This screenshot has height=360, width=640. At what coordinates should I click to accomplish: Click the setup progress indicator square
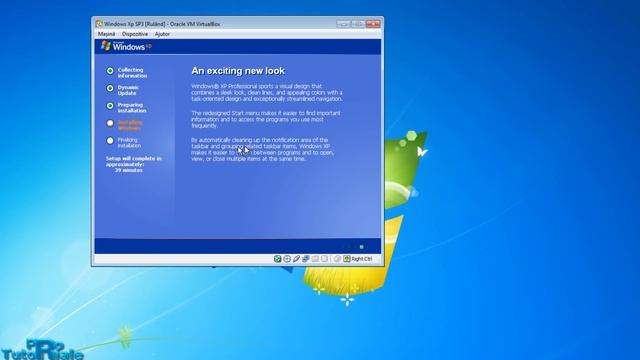tap(361, 247)
